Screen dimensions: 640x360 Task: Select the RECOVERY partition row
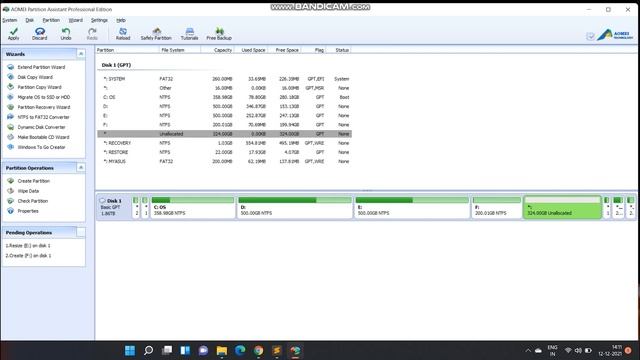pyautogui.click(x=224, y=143)
